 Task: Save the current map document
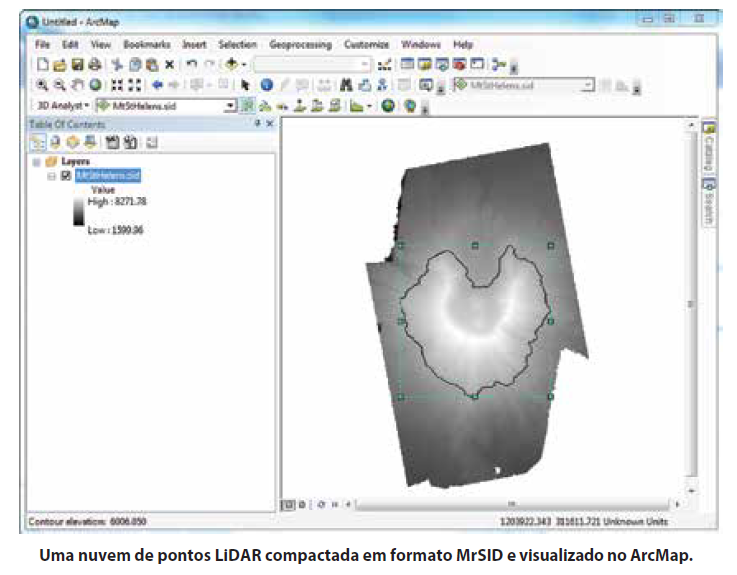[x=77, y=64]
